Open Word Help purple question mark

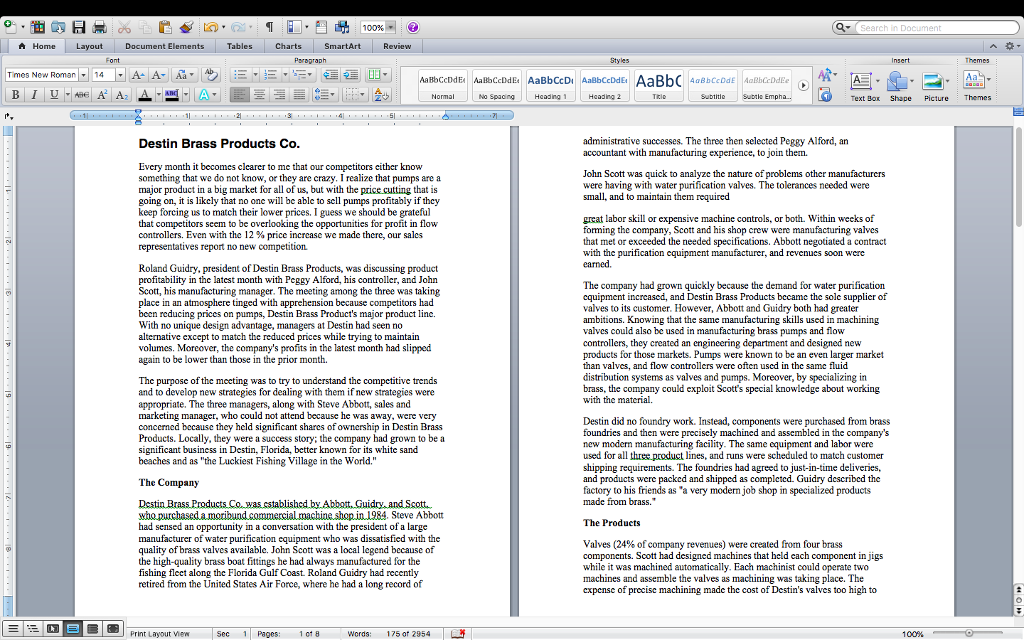[413, 27]
